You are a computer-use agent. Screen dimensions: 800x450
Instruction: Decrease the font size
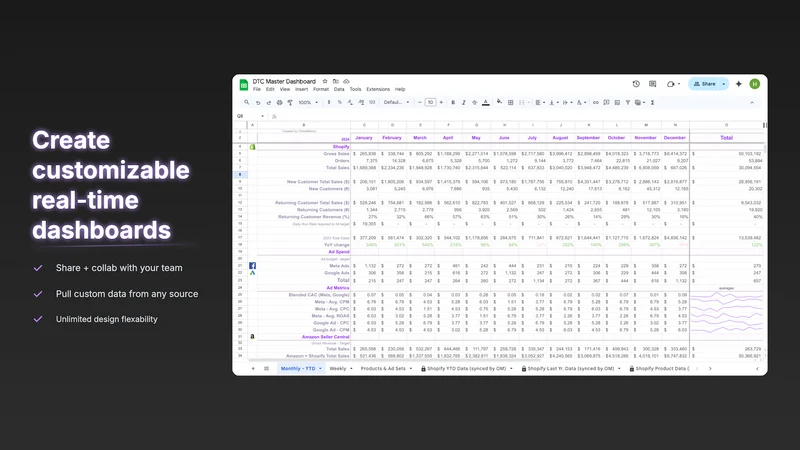(x=419, y=103)
